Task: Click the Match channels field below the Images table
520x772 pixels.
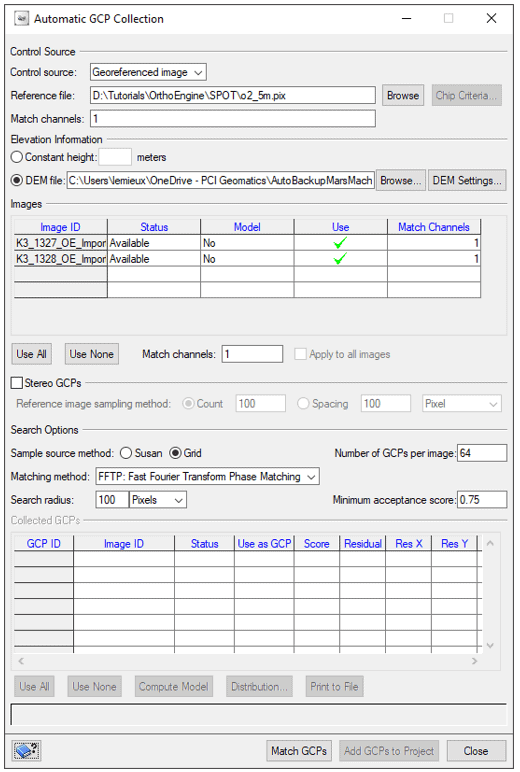Action: click(252, 354)
